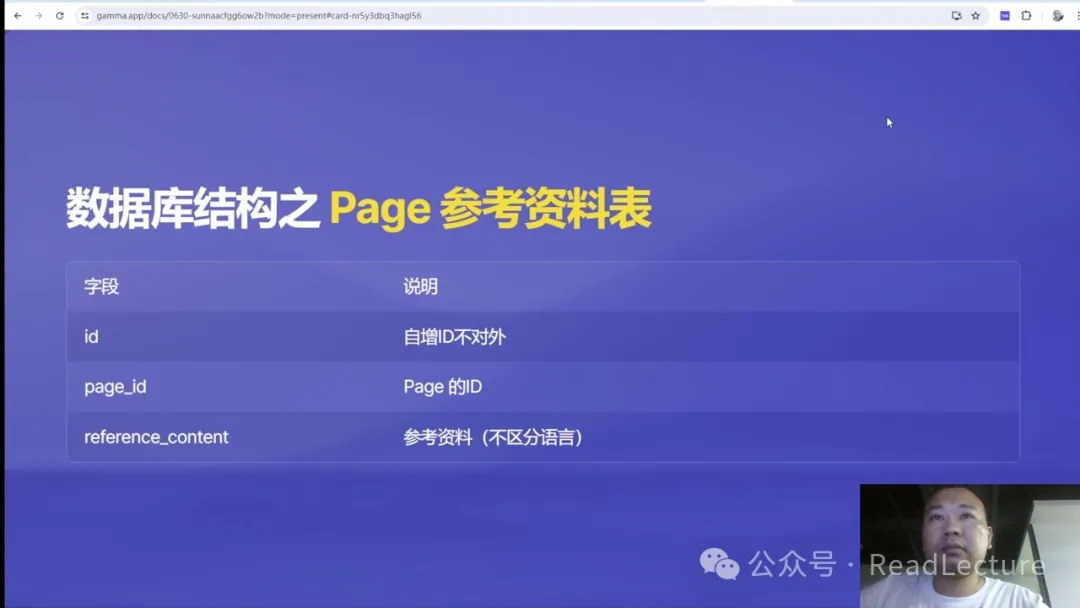
Task: Open the Extensions puzzle piece menu
Action: coord(1026,16)
